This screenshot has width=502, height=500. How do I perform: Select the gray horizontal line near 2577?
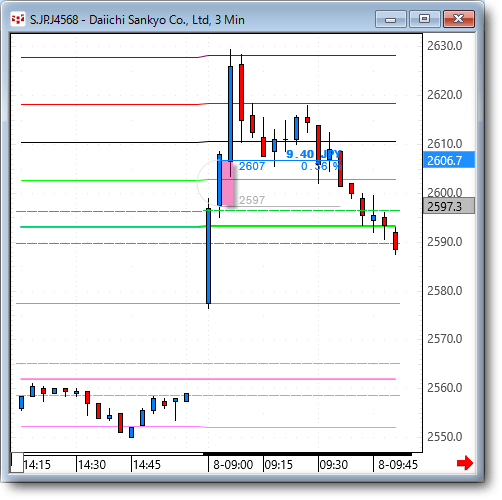coord(208,303)
